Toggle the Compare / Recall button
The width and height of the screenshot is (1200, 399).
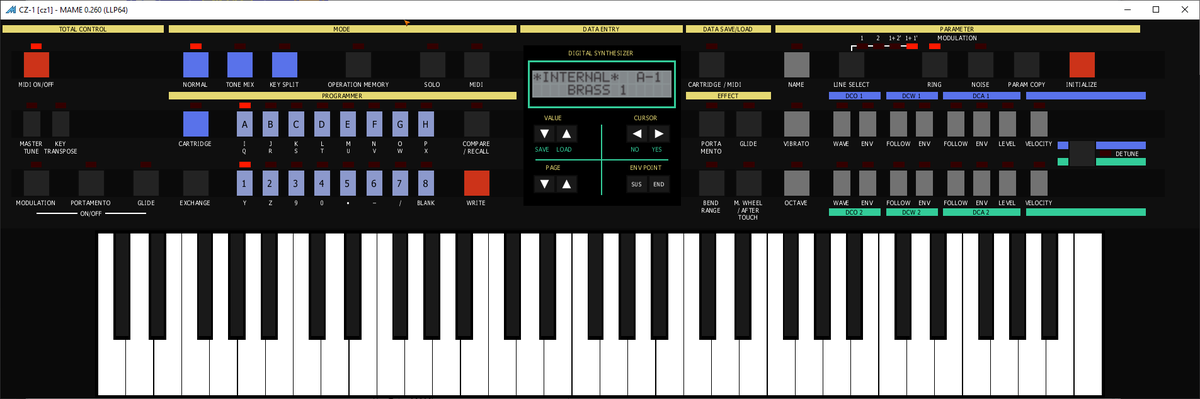[477, 124]
